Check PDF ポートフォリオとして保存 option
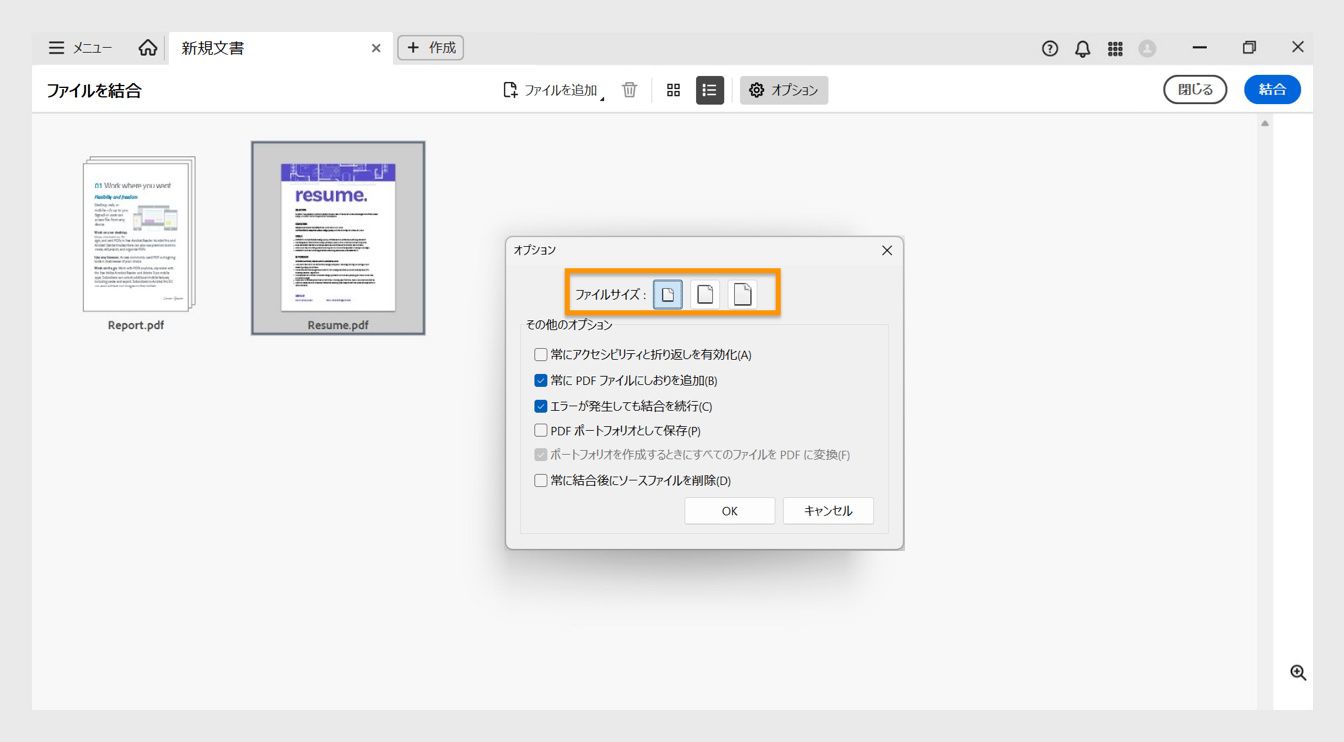The width and height of the screenshot is (1344, 742). 540,429
